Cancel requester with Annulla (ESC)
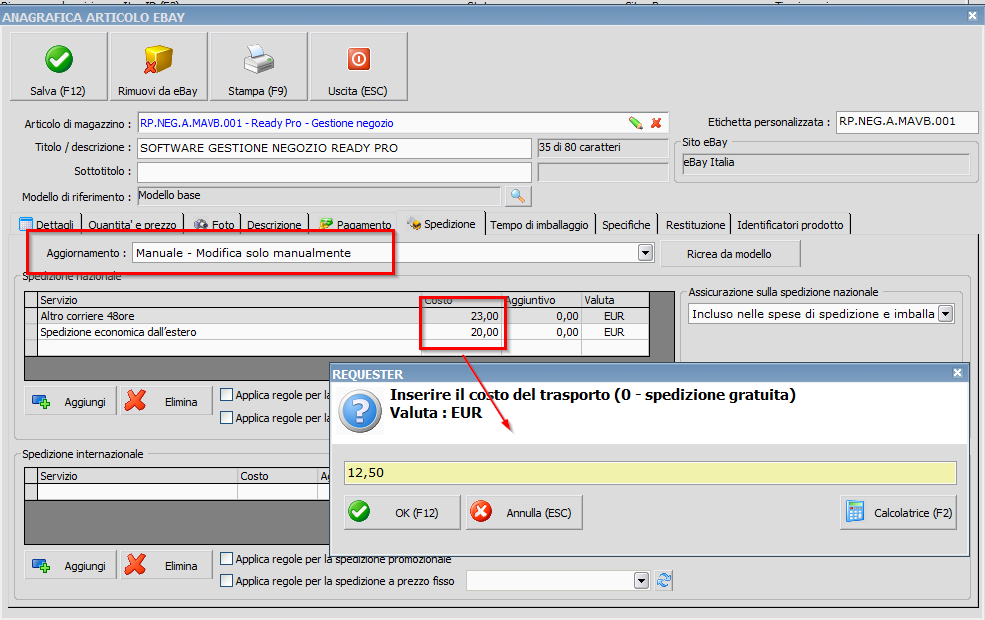 coord(525,513)
